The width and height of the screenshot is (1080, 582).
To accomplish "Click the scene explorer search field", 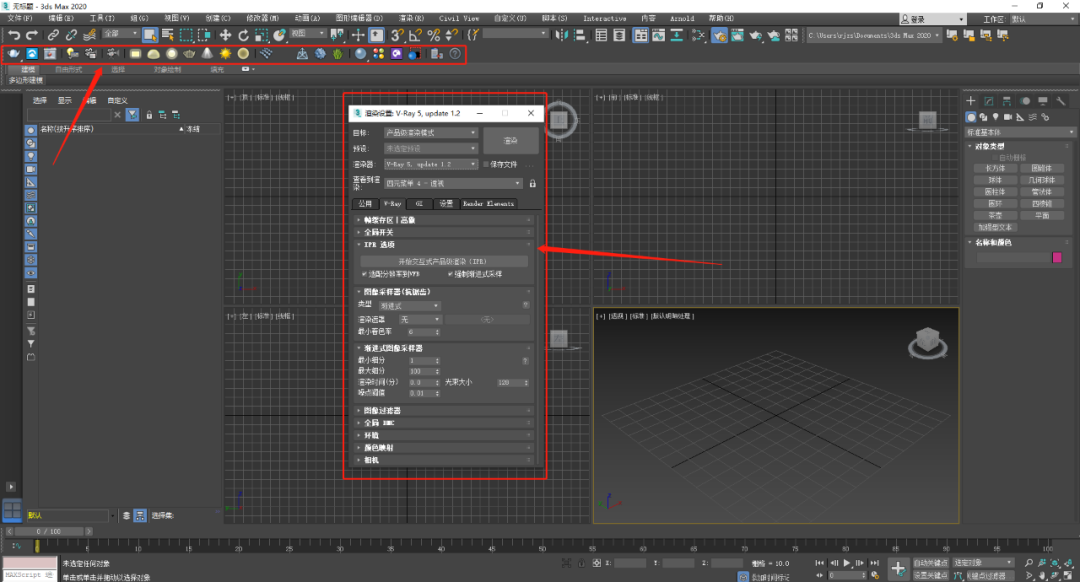I will tap(68, 115).
